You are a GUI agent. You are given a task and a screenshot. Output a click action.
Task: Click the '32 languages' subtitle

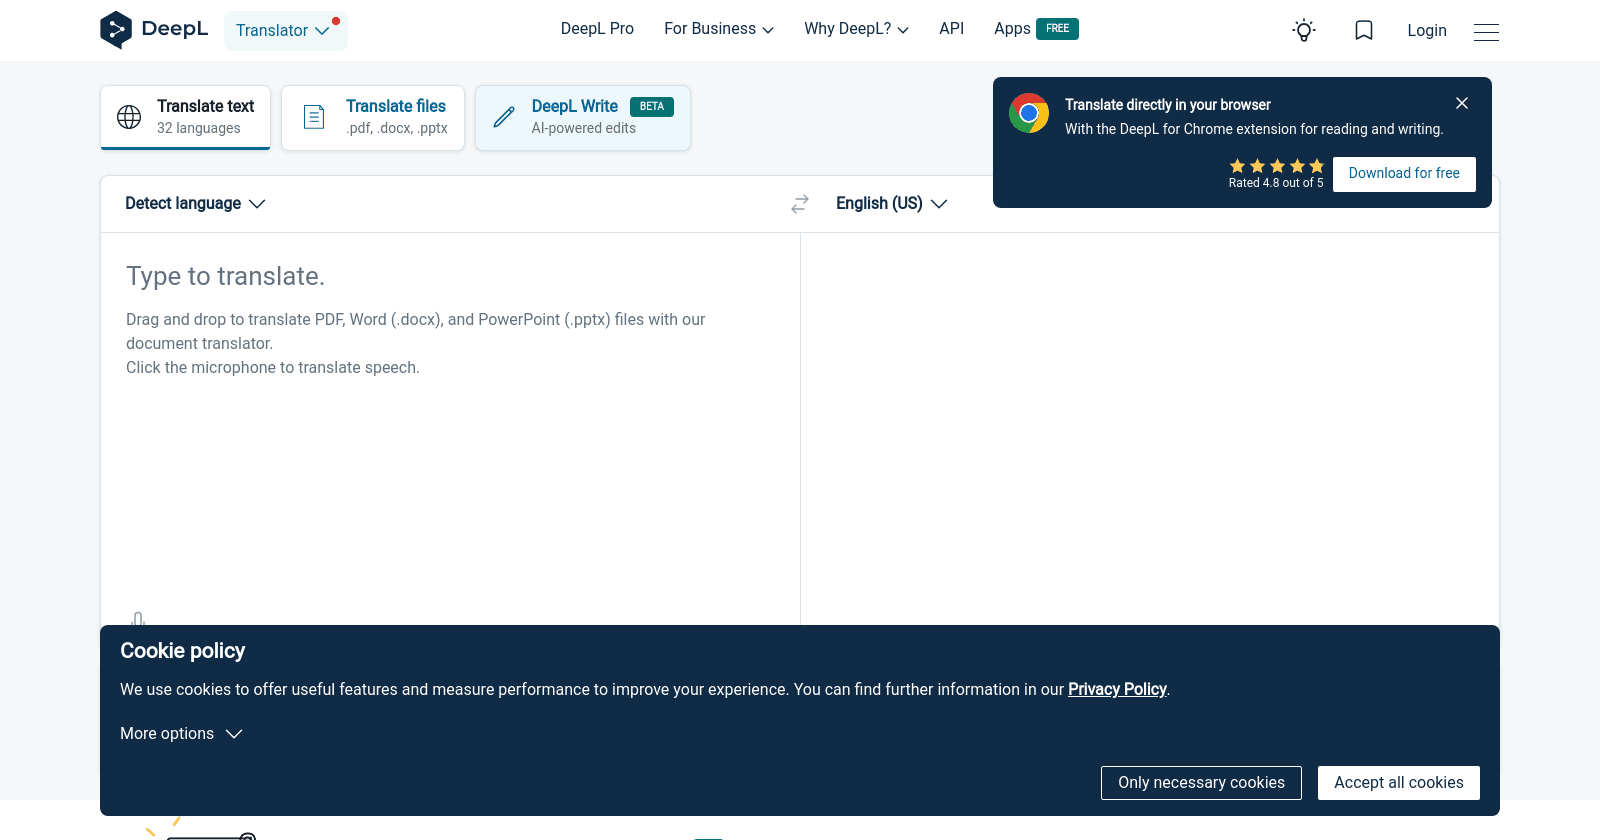coord(198,129)
